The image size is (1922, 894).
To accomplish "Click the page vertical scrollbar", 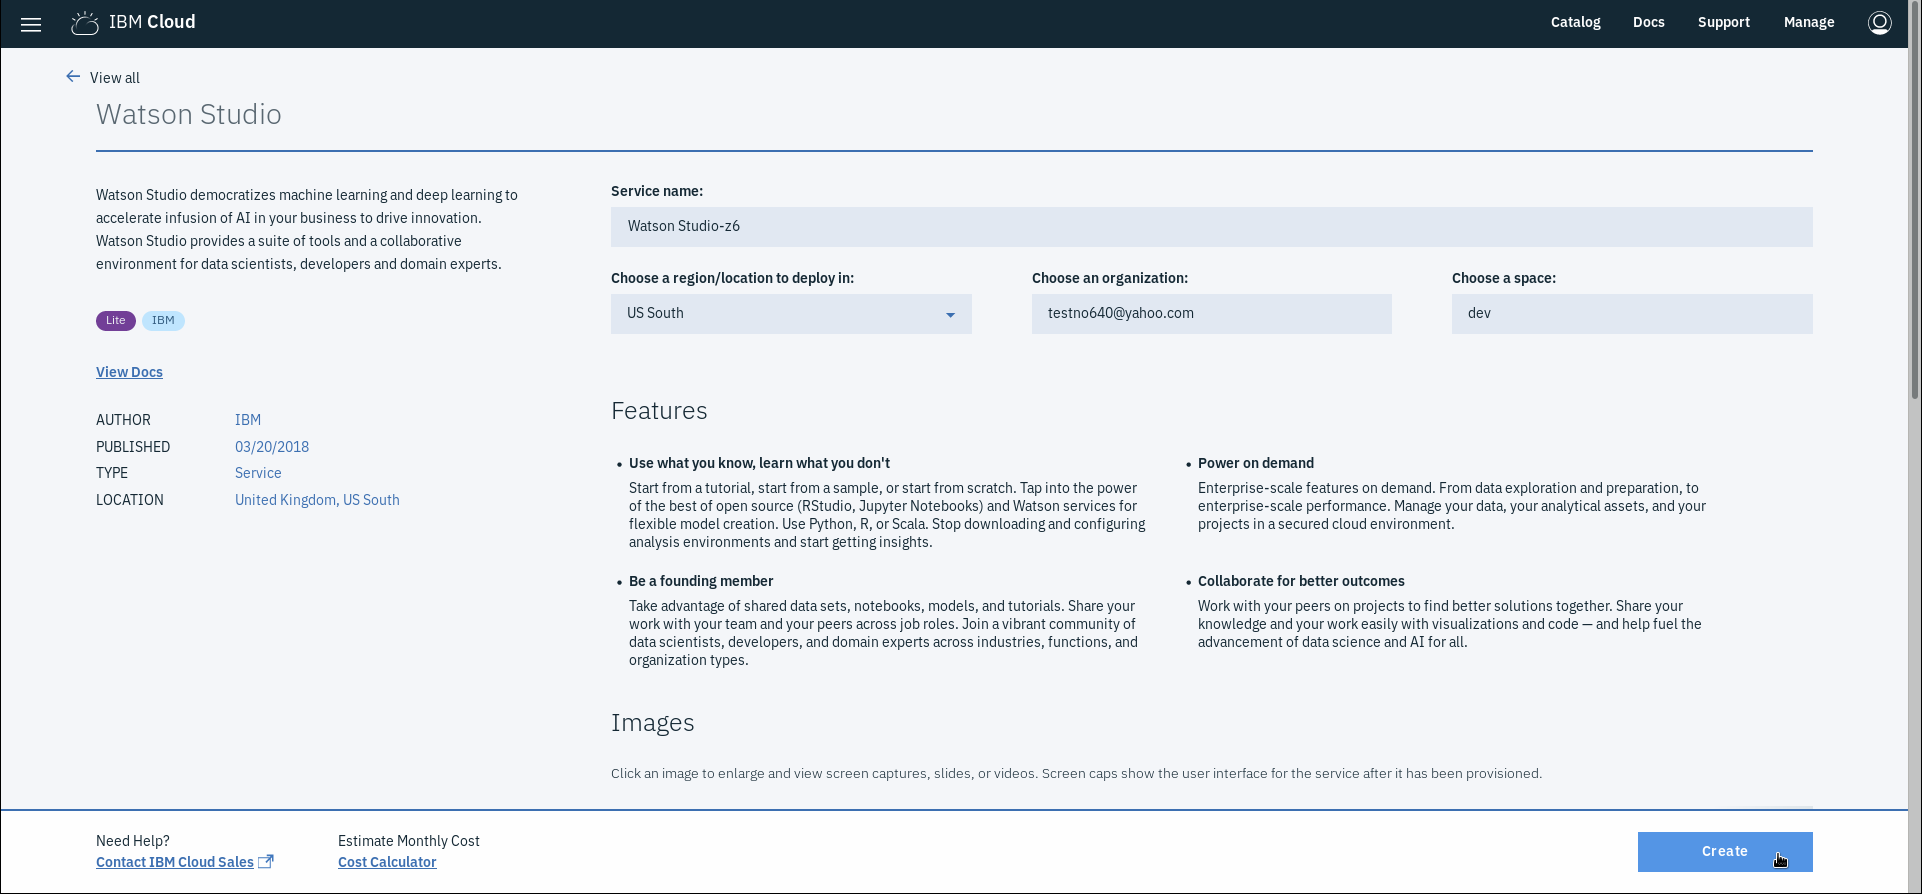I will click(x=1914, y=200).
